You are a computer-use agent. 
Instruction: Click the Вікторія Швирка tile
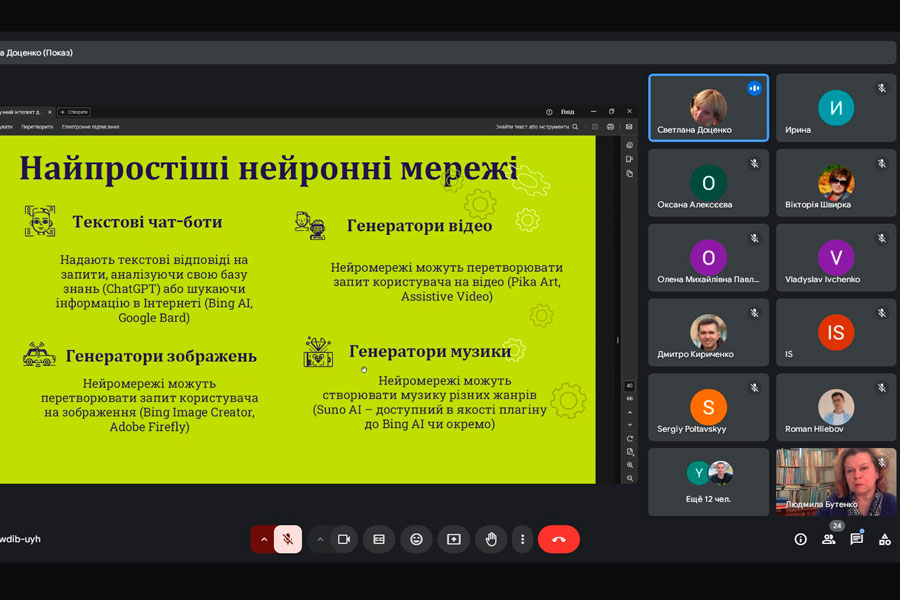click(x=836, y=183)
